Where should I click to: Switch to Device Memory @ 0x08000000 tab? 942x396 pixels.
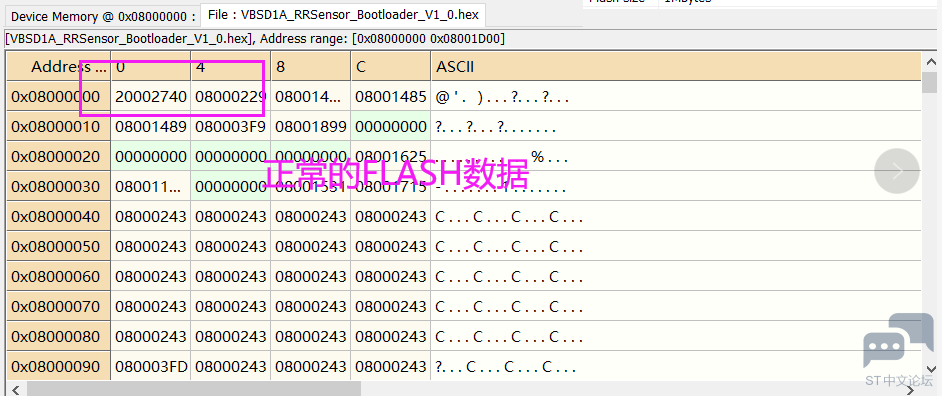(x=103, y=16)
